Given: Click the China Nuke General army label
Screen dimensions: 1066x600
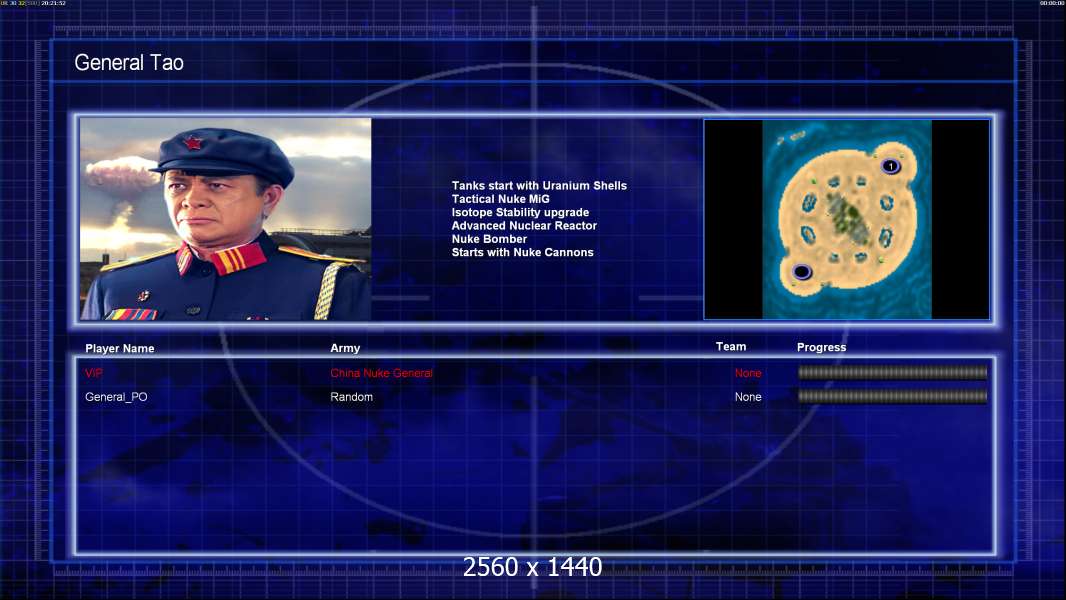Looking at the screenshot, I should pos(381,373).
